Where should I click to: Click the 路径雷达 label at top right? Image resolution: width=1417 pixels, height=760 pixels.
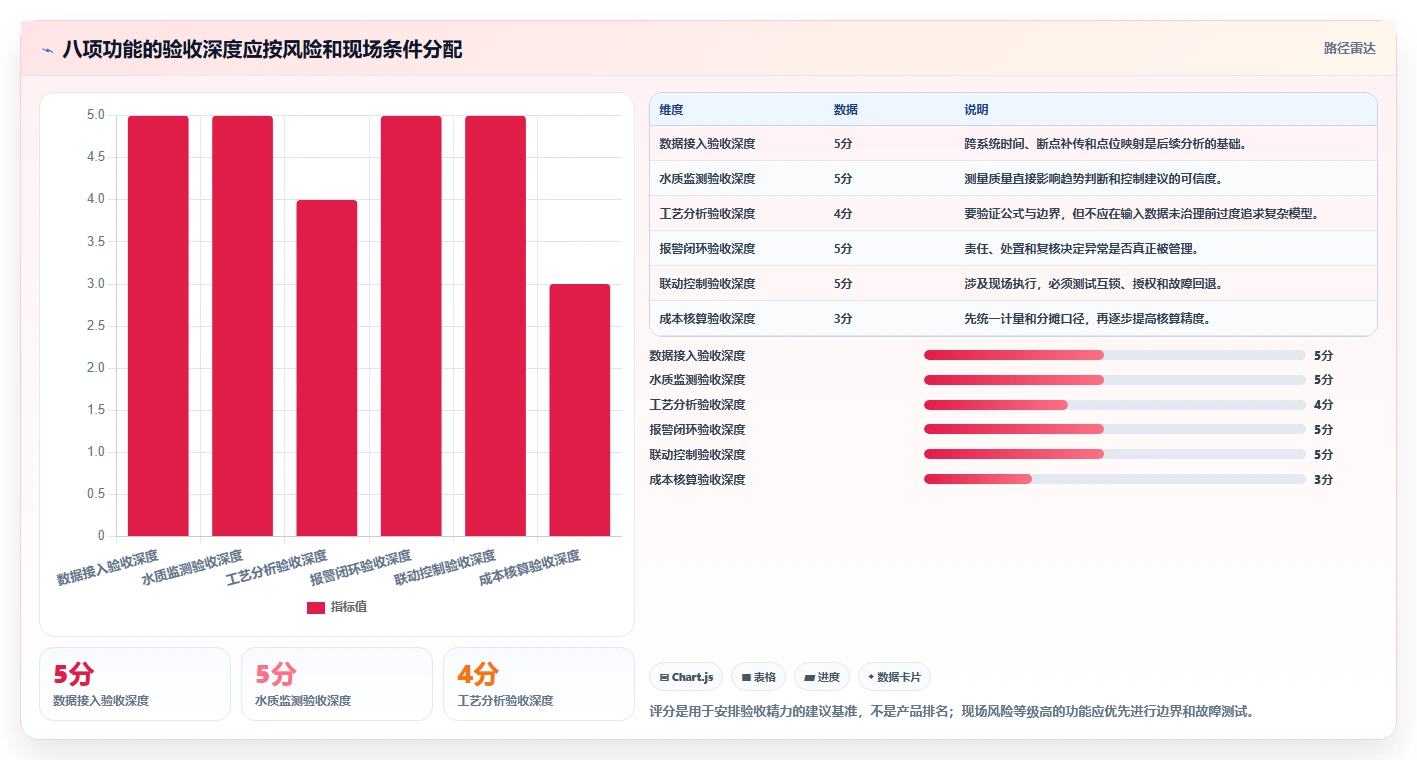tap(1349, 48)
